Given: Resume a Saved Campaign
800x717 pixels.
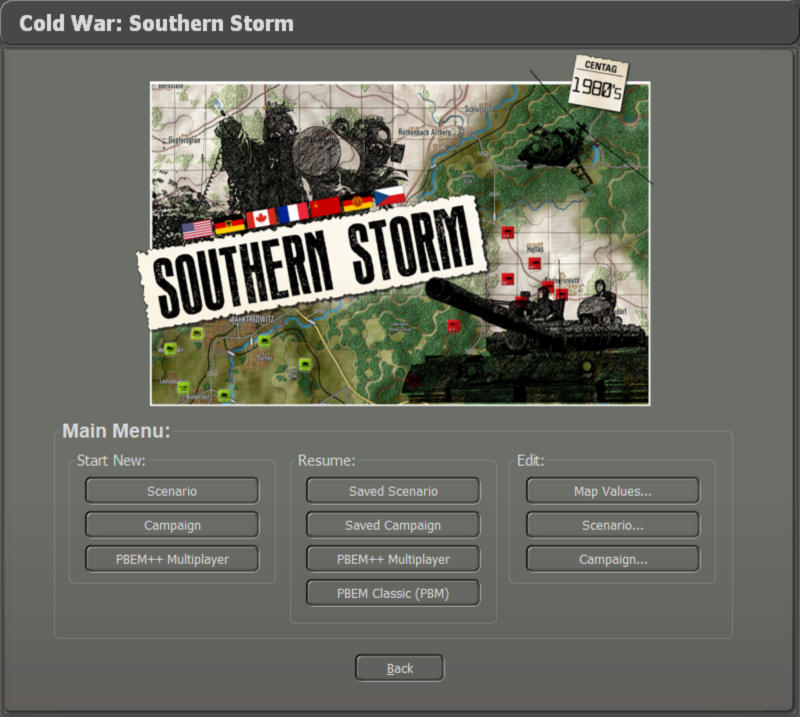Looking at the screenshot, I should click(x=393, y=524).
